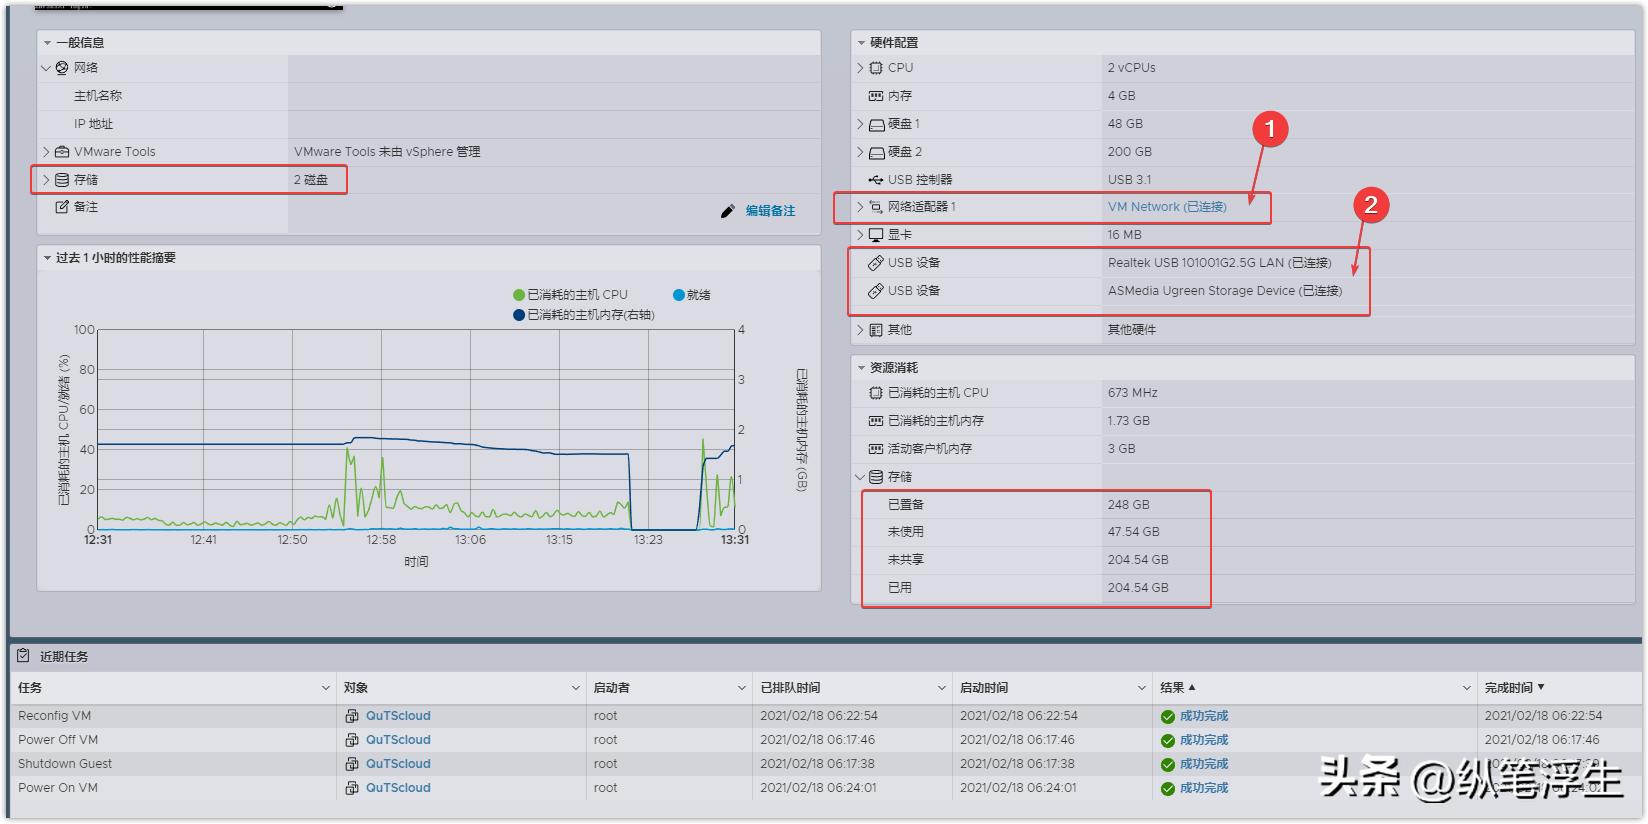Click 成功完成 in the Power Off VM row
This screenshot has height=824, width=1648.
[1204, 740]
